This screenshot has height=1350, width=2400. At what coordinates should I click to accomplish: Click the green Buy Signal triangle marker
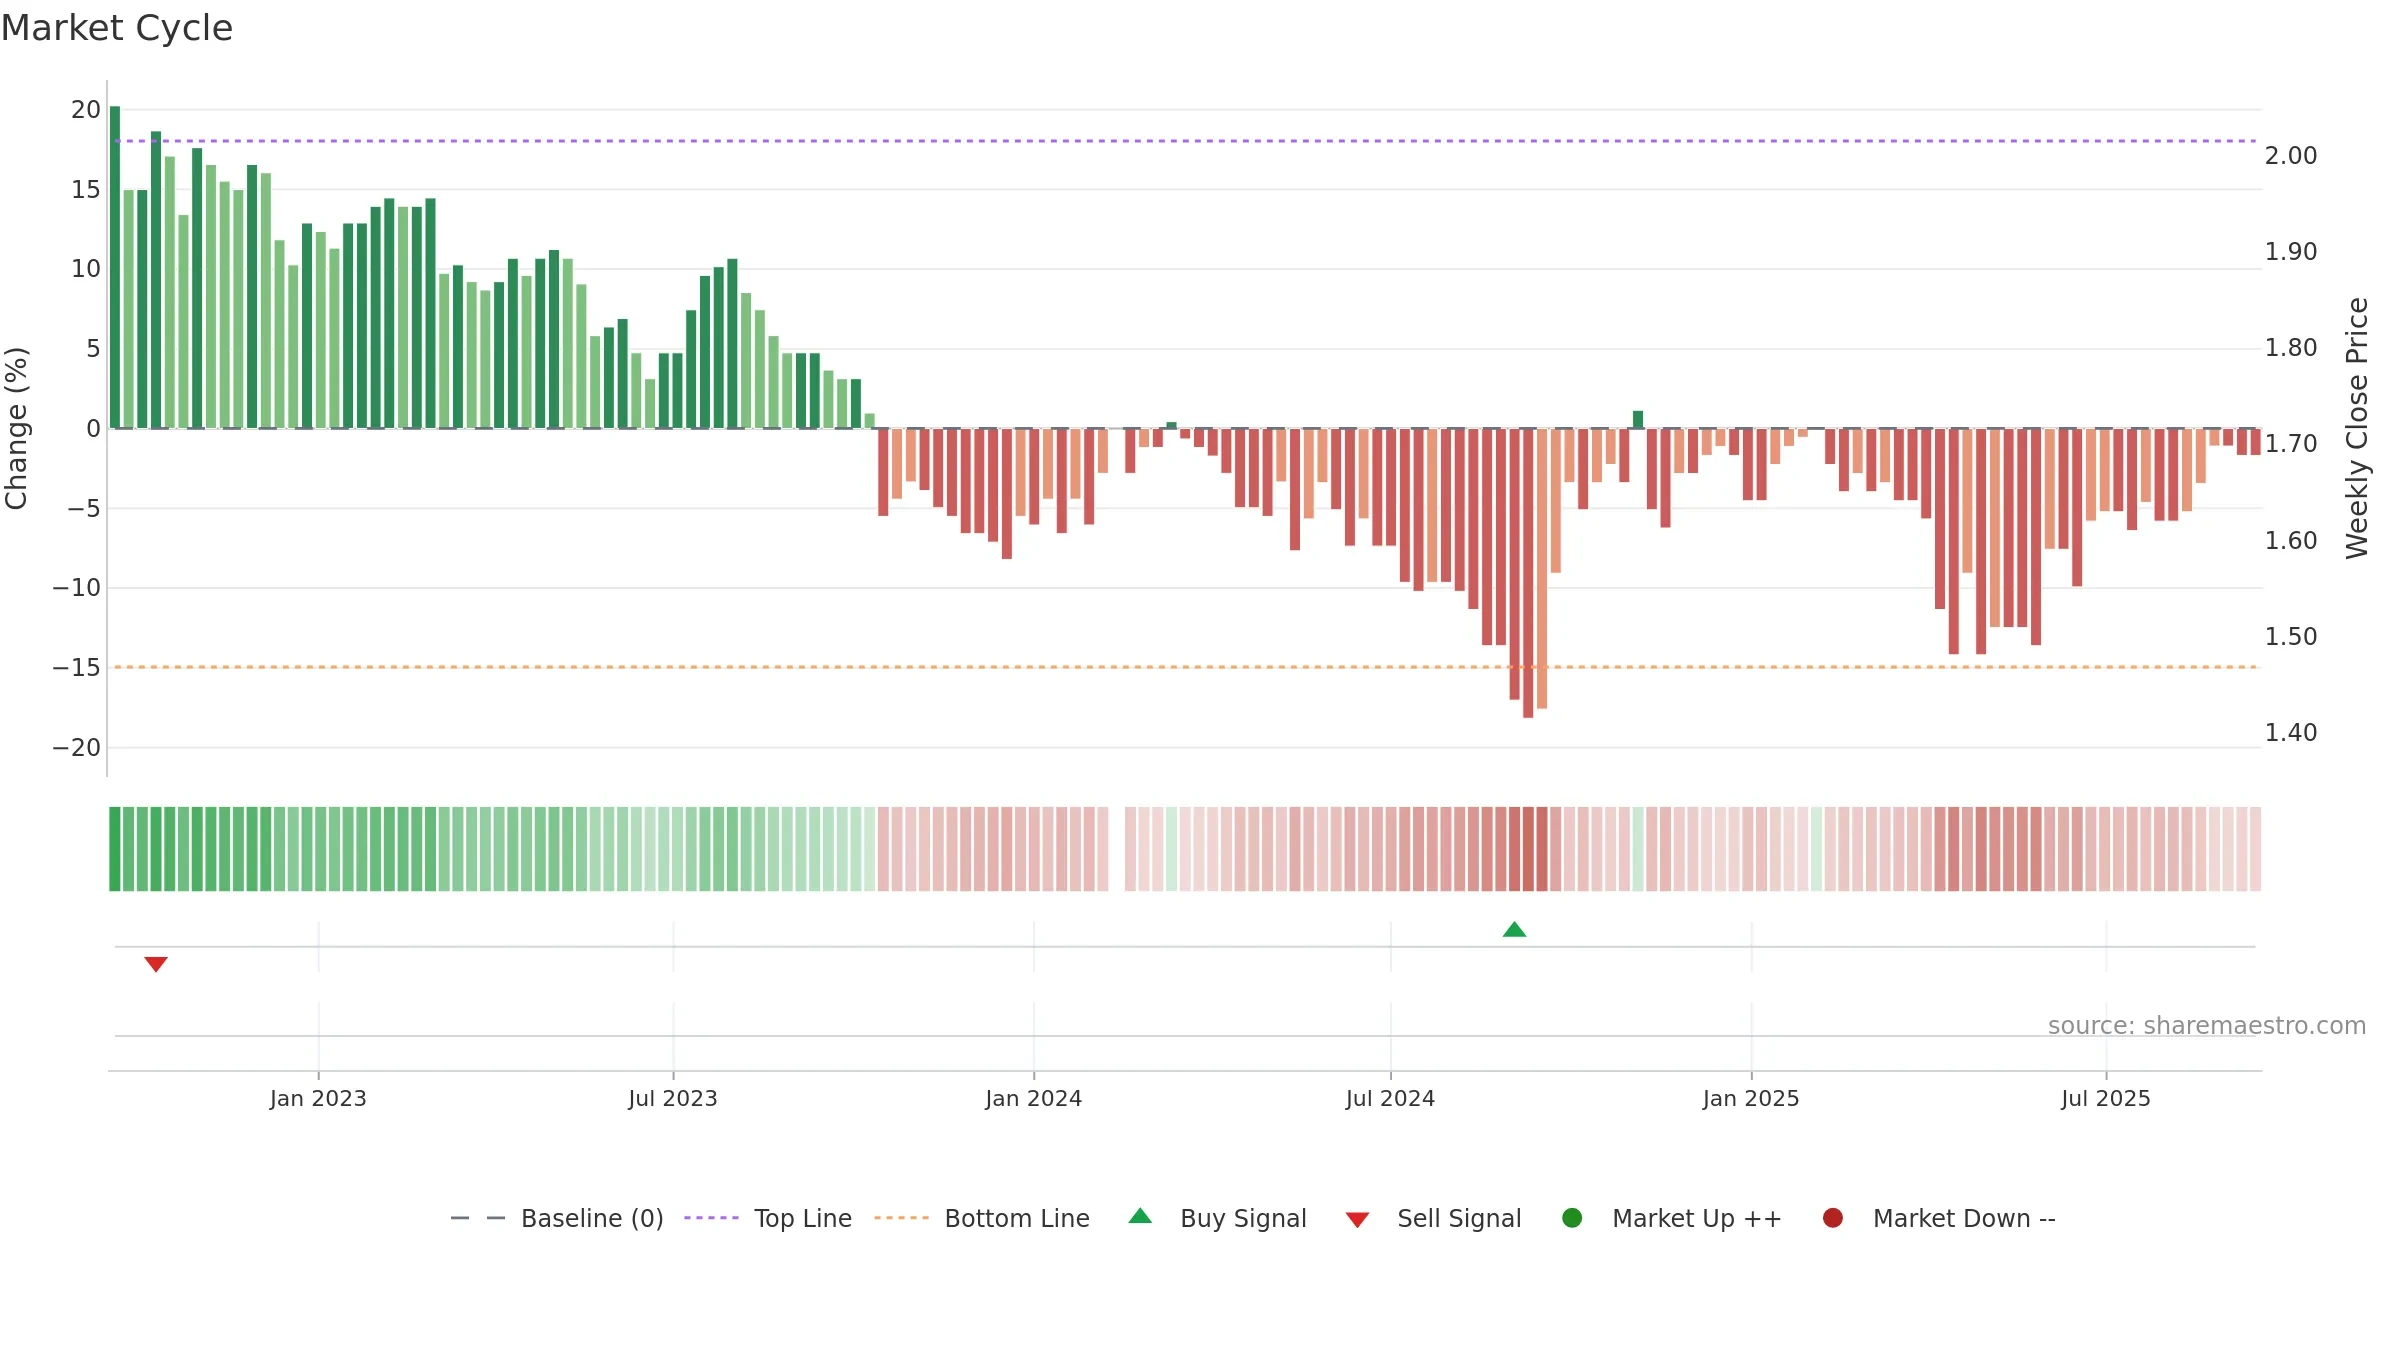(x=1514, y=930)
